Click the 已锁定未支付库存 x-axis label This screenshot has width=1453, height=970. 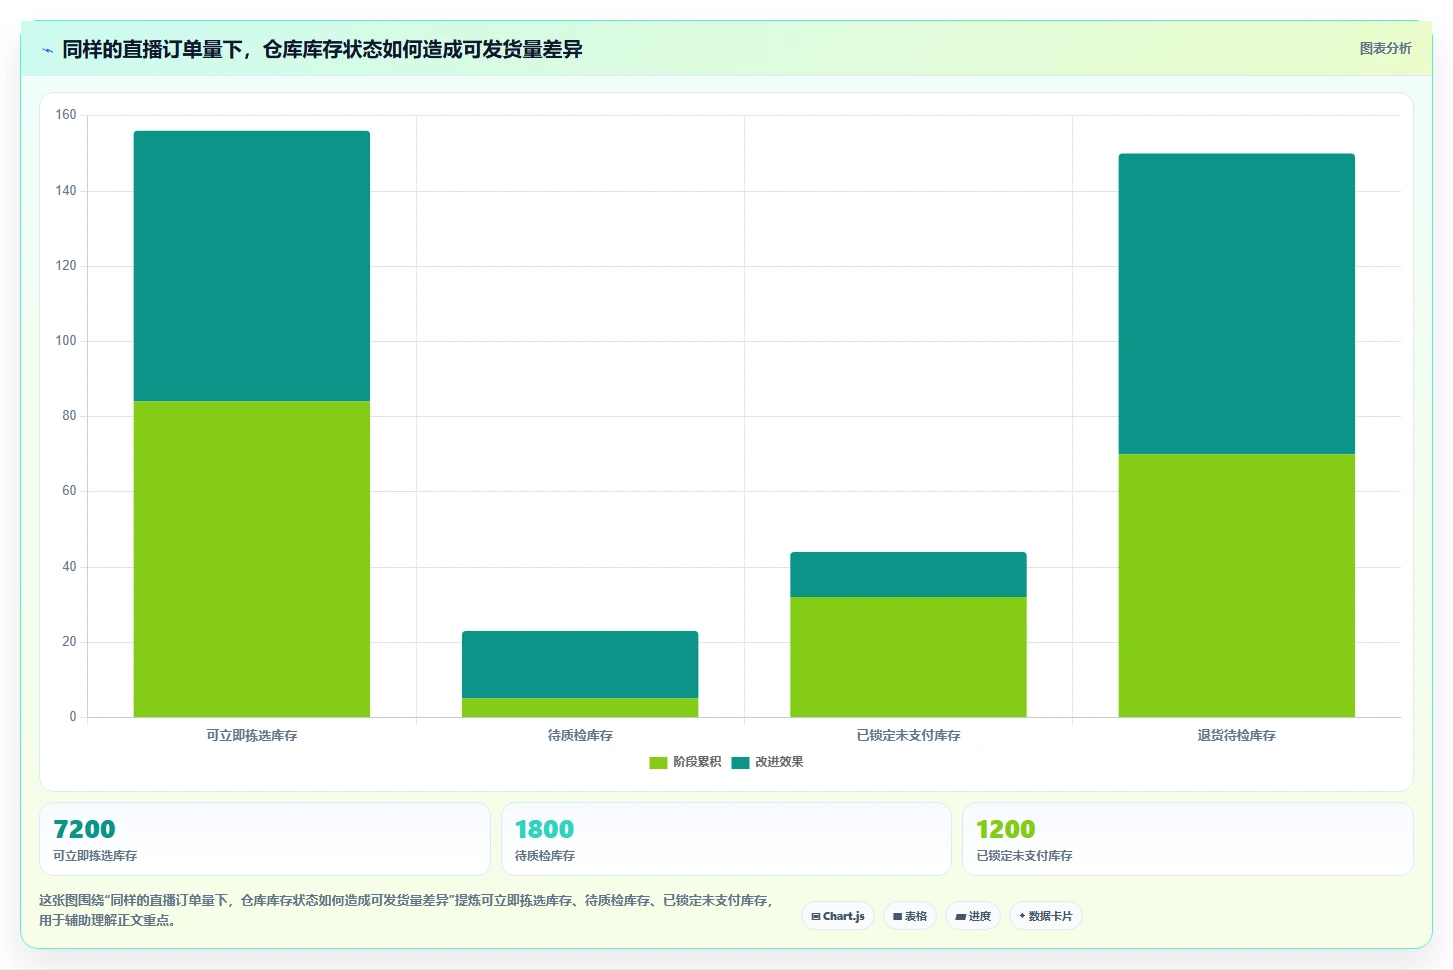[x=908, y=735]
